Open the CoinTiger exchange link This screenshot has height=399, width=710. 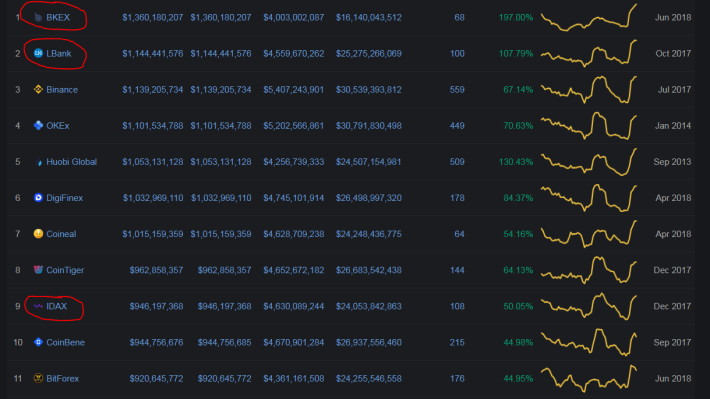65,270
